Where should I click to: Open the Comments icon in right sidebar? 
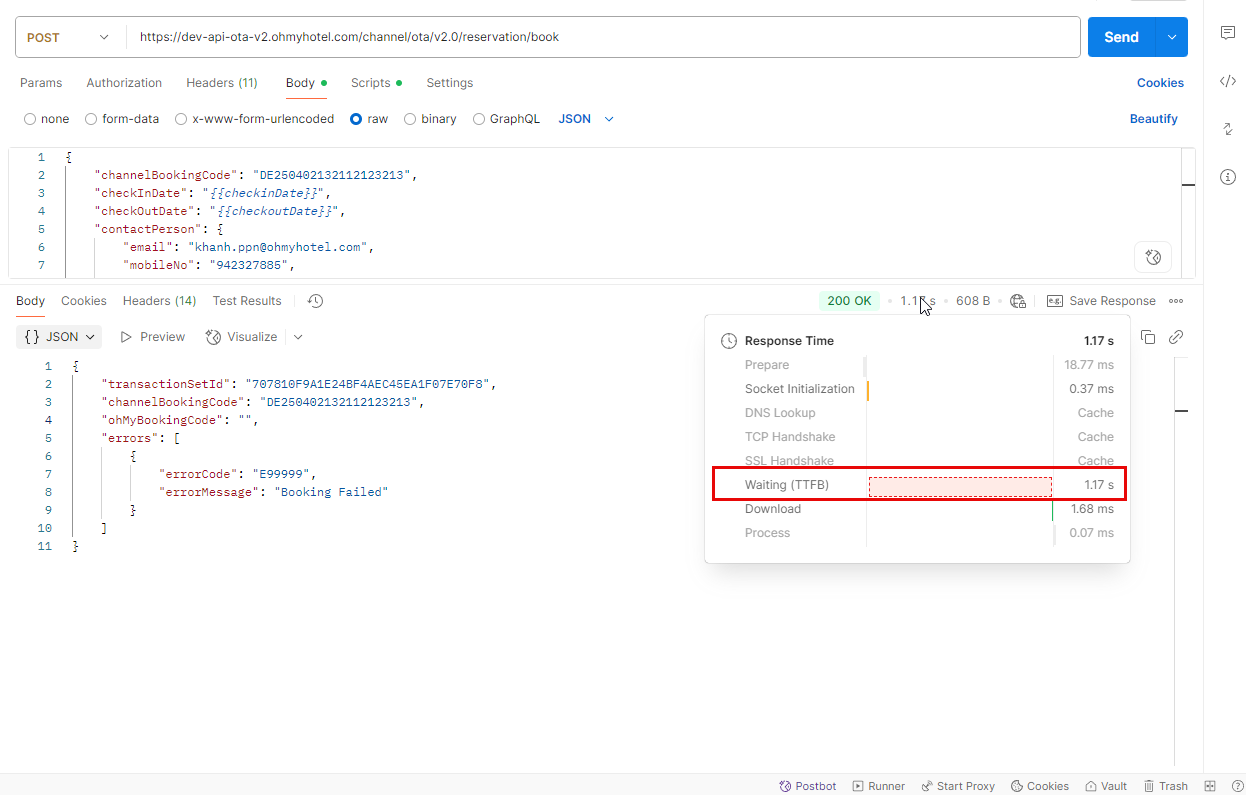coord(1228,33)
